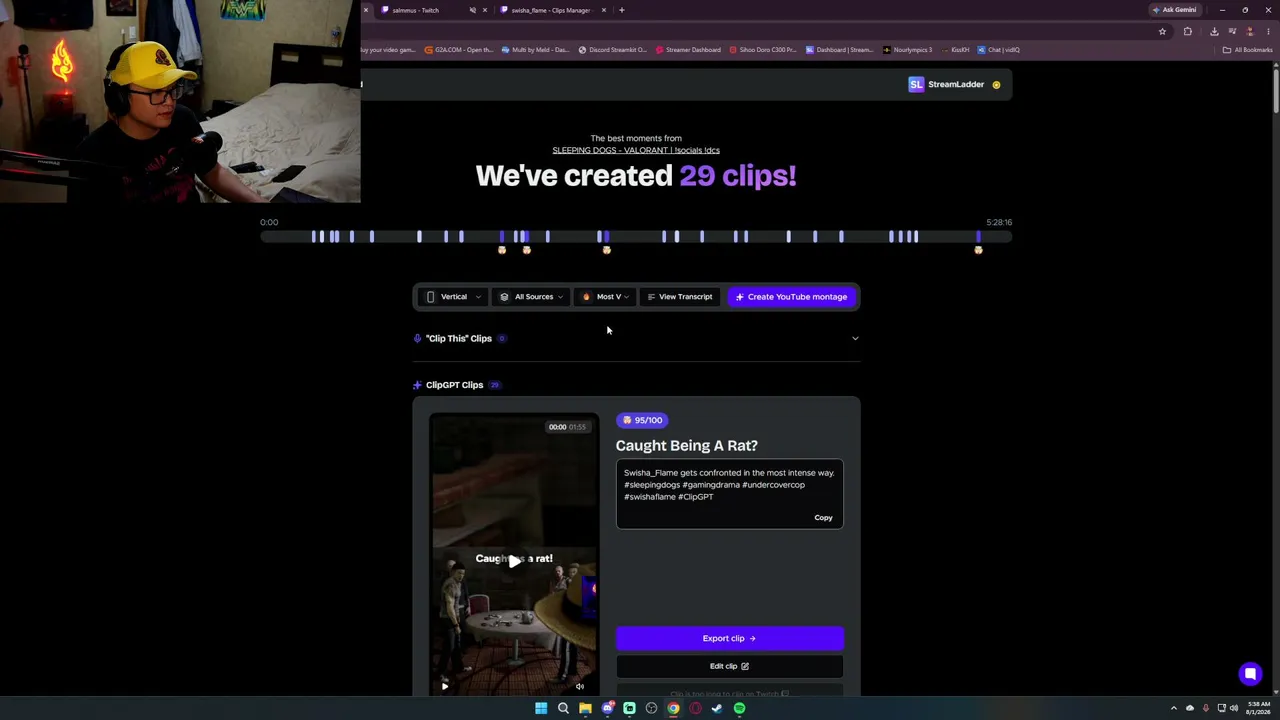Toggle the clip preview volume icon
The height and width of the screenshot is (720, 1280).
[579, 686]
